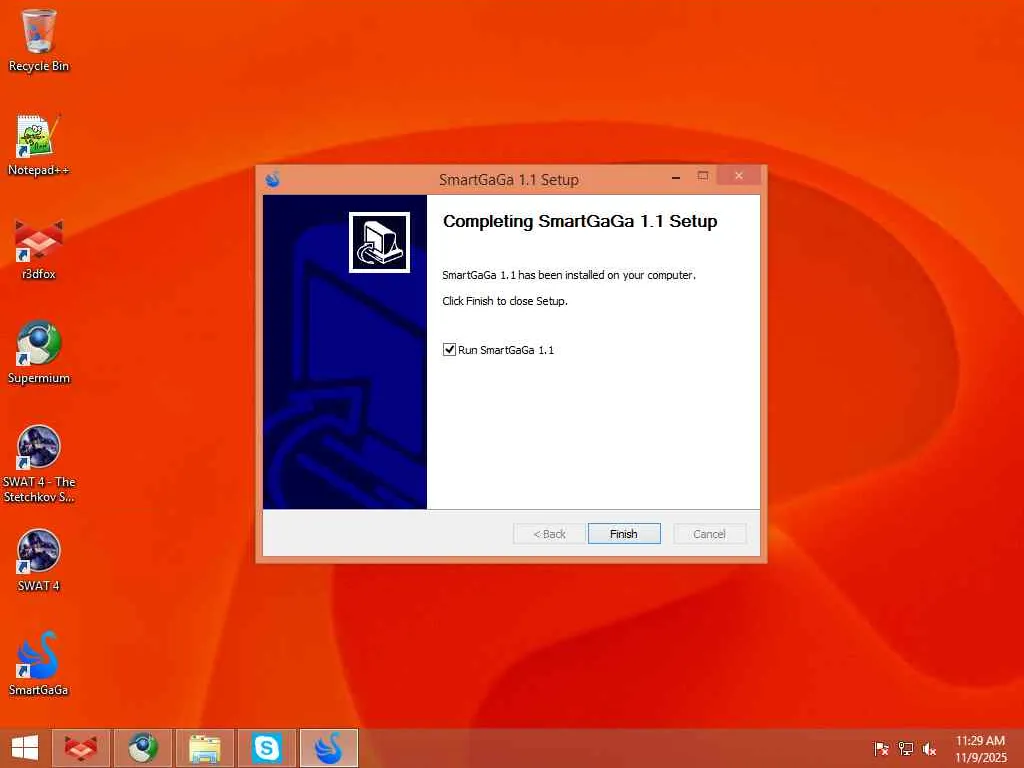Viewport: 1024px width, 768px height.
Task: Switch to SmartGaGa setup taskbar item
Action: [x=328, y=748]
